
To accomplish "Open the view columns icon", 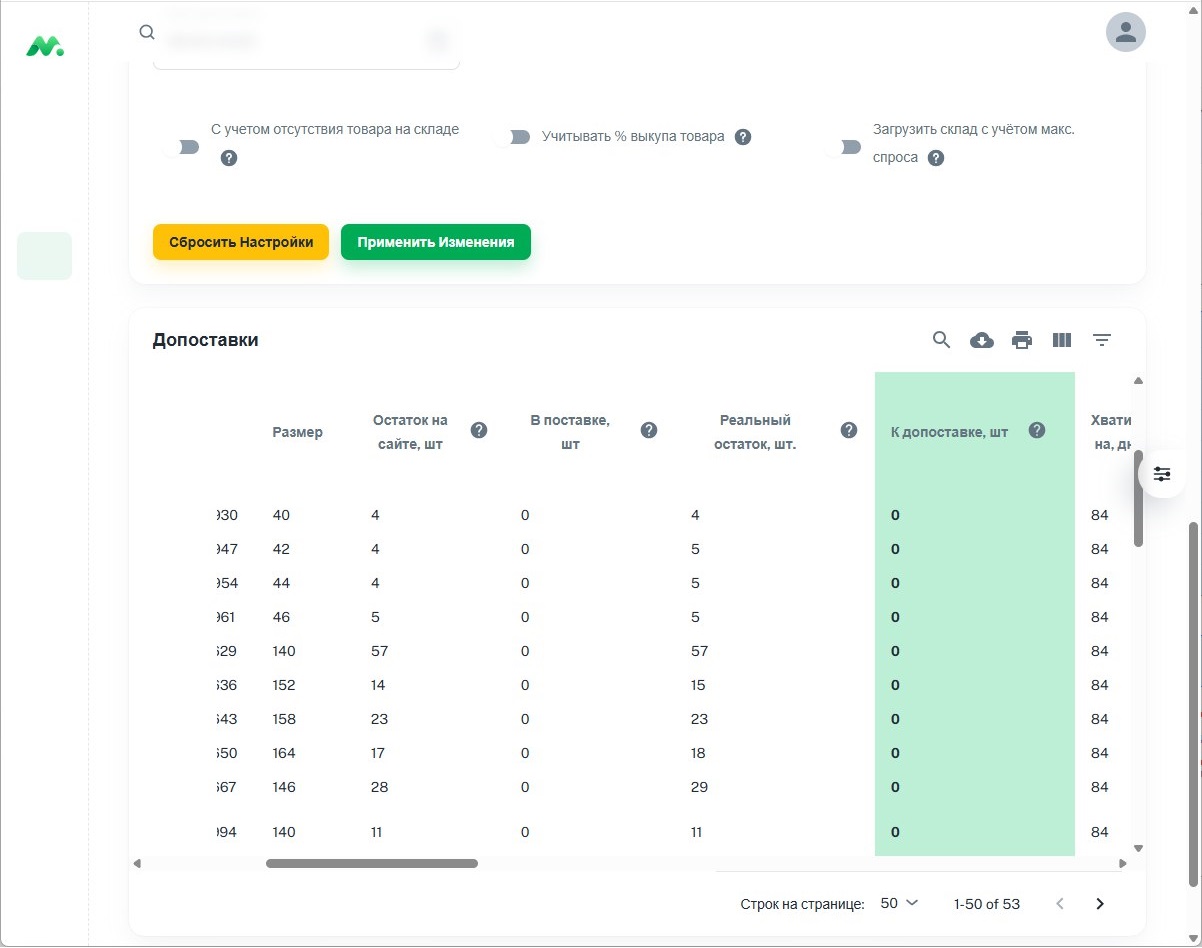I will point(1062,340).
